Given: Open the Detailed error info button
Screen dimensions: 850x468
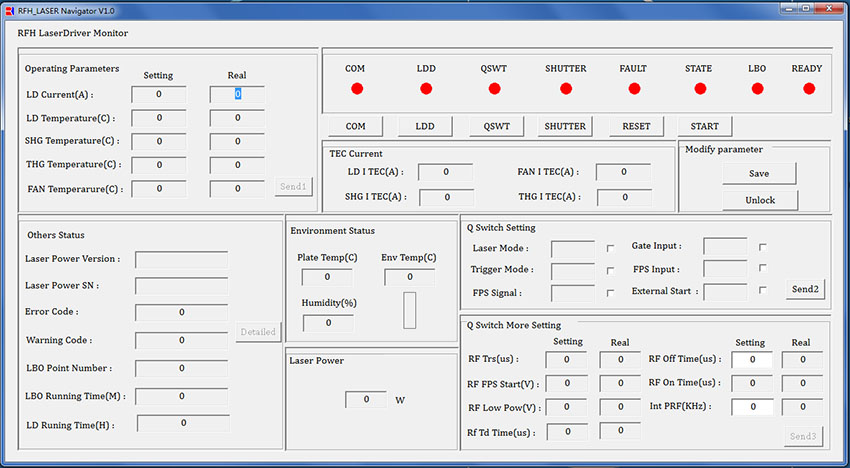Looking at the screenshot, I should click(x=258, y=332).
